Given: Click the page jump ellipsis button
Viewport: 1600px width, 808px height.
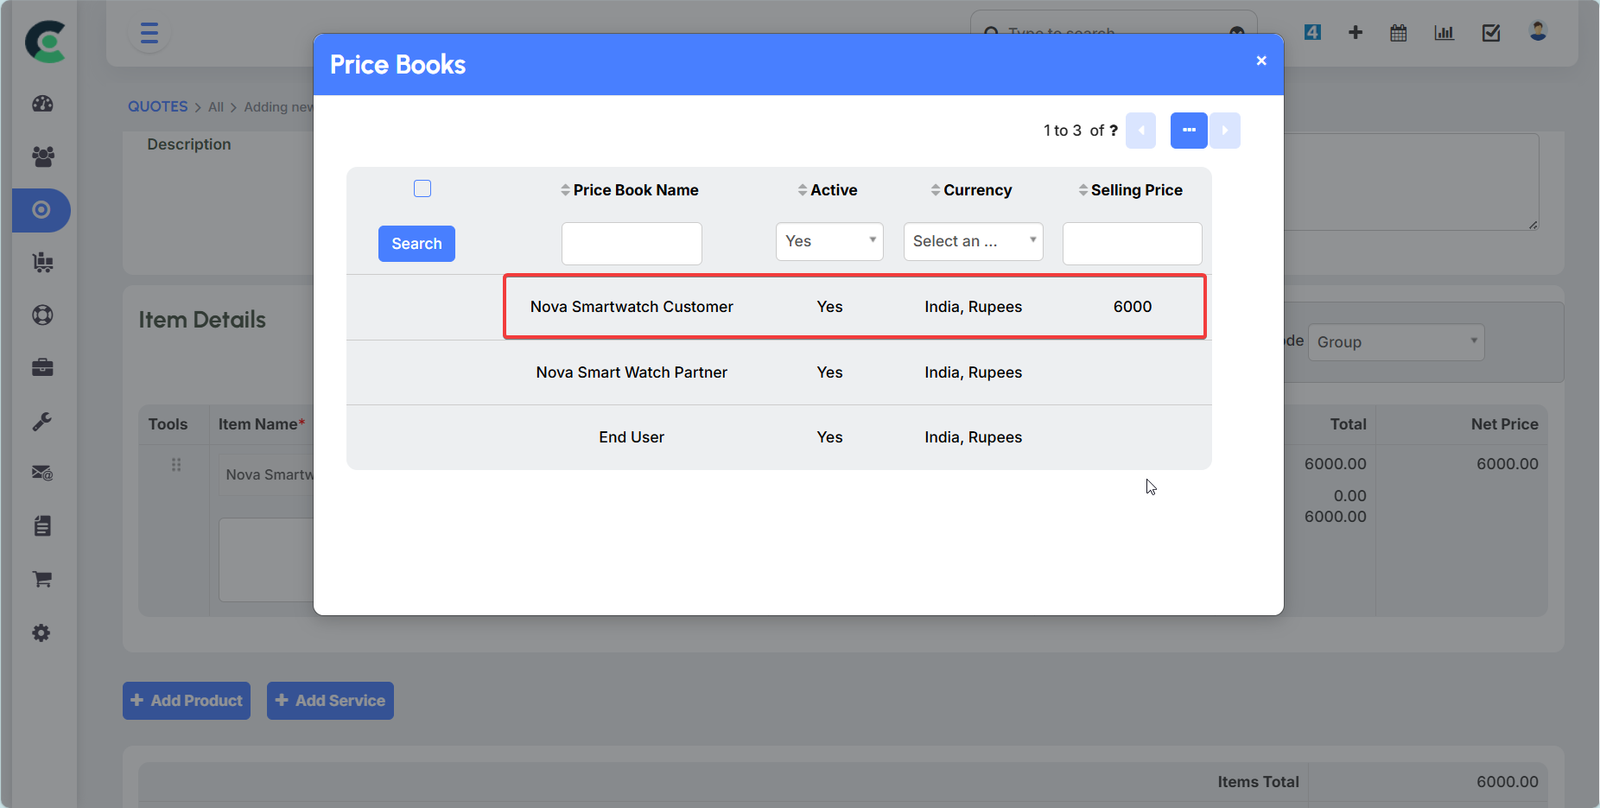Looking at the screenshot, I should click(1188, 130).
